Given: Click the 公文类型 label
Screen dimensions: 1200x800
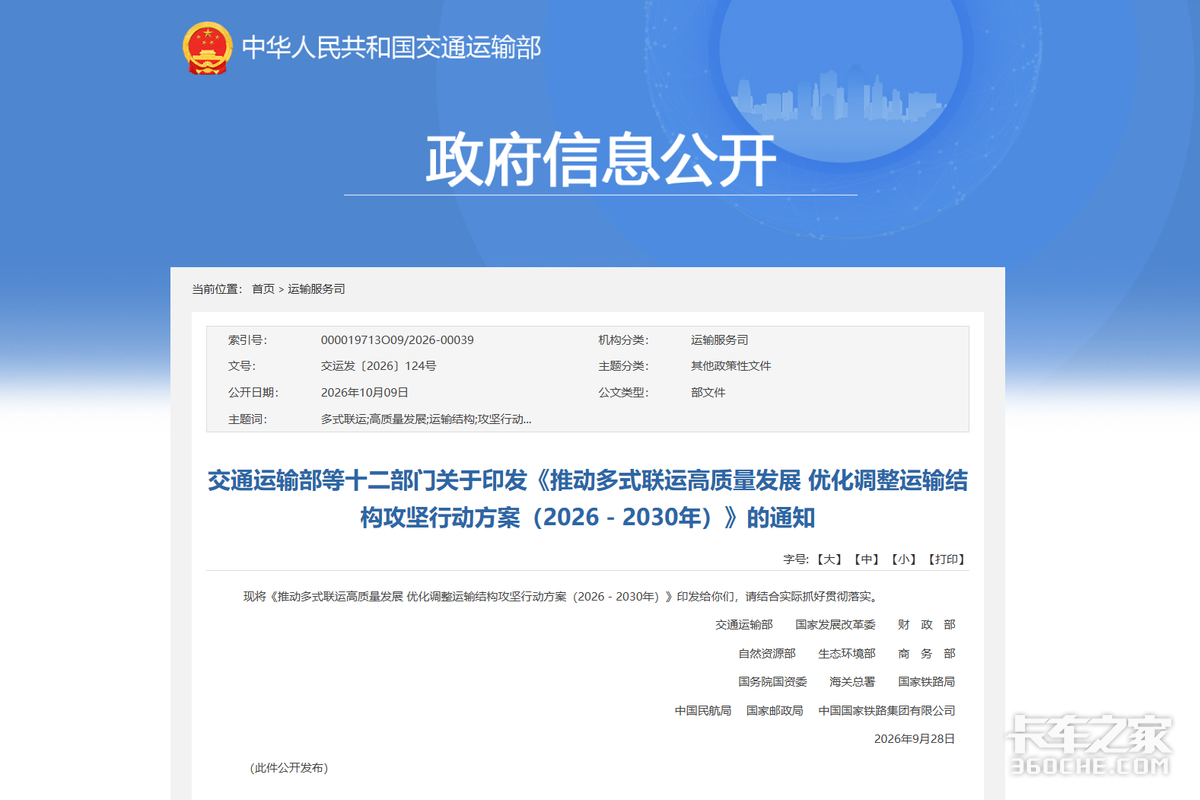Looking at the screenshot, I should pos(623,393).
